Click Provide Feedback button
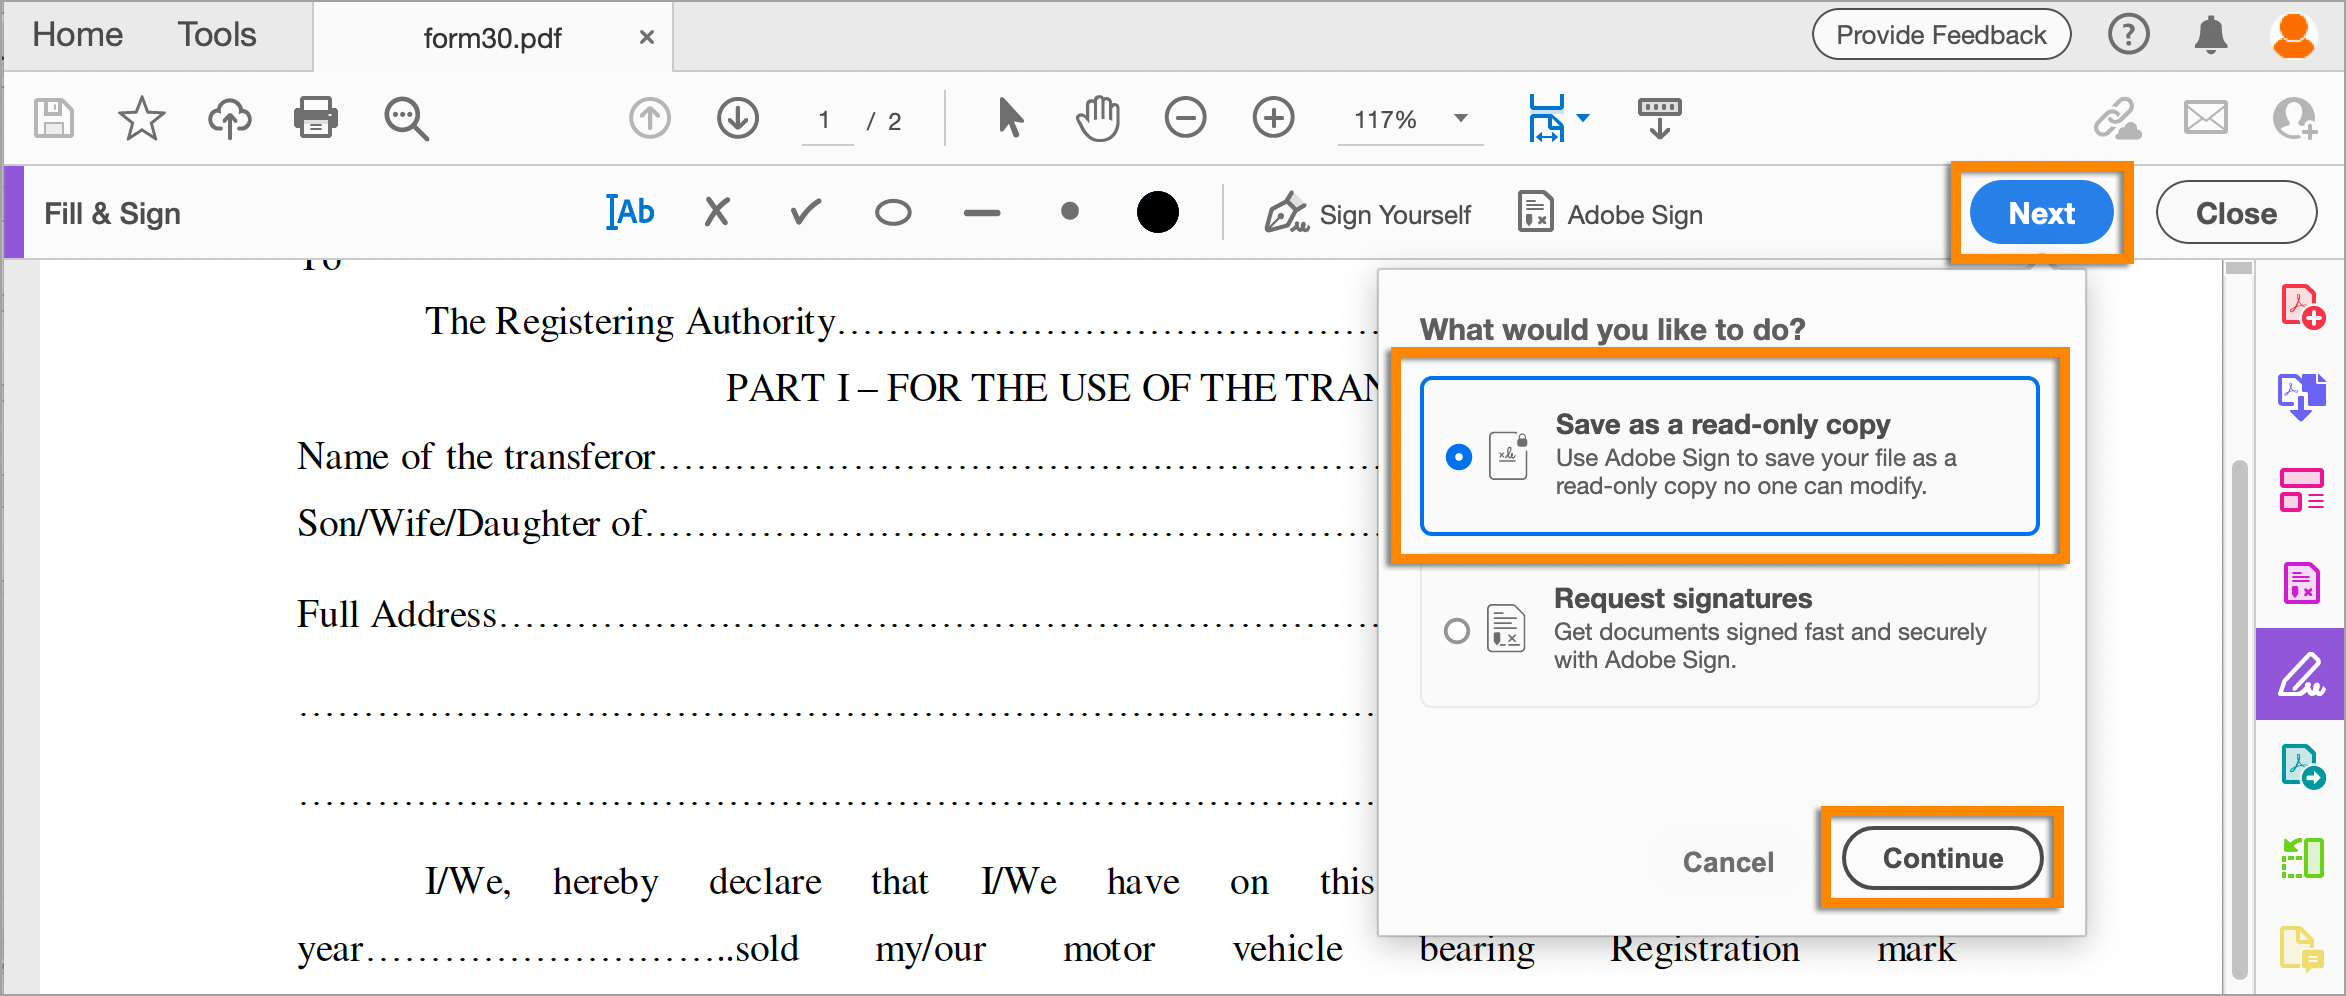The width and height of the screenshot is (2346, 996). 1941,35
